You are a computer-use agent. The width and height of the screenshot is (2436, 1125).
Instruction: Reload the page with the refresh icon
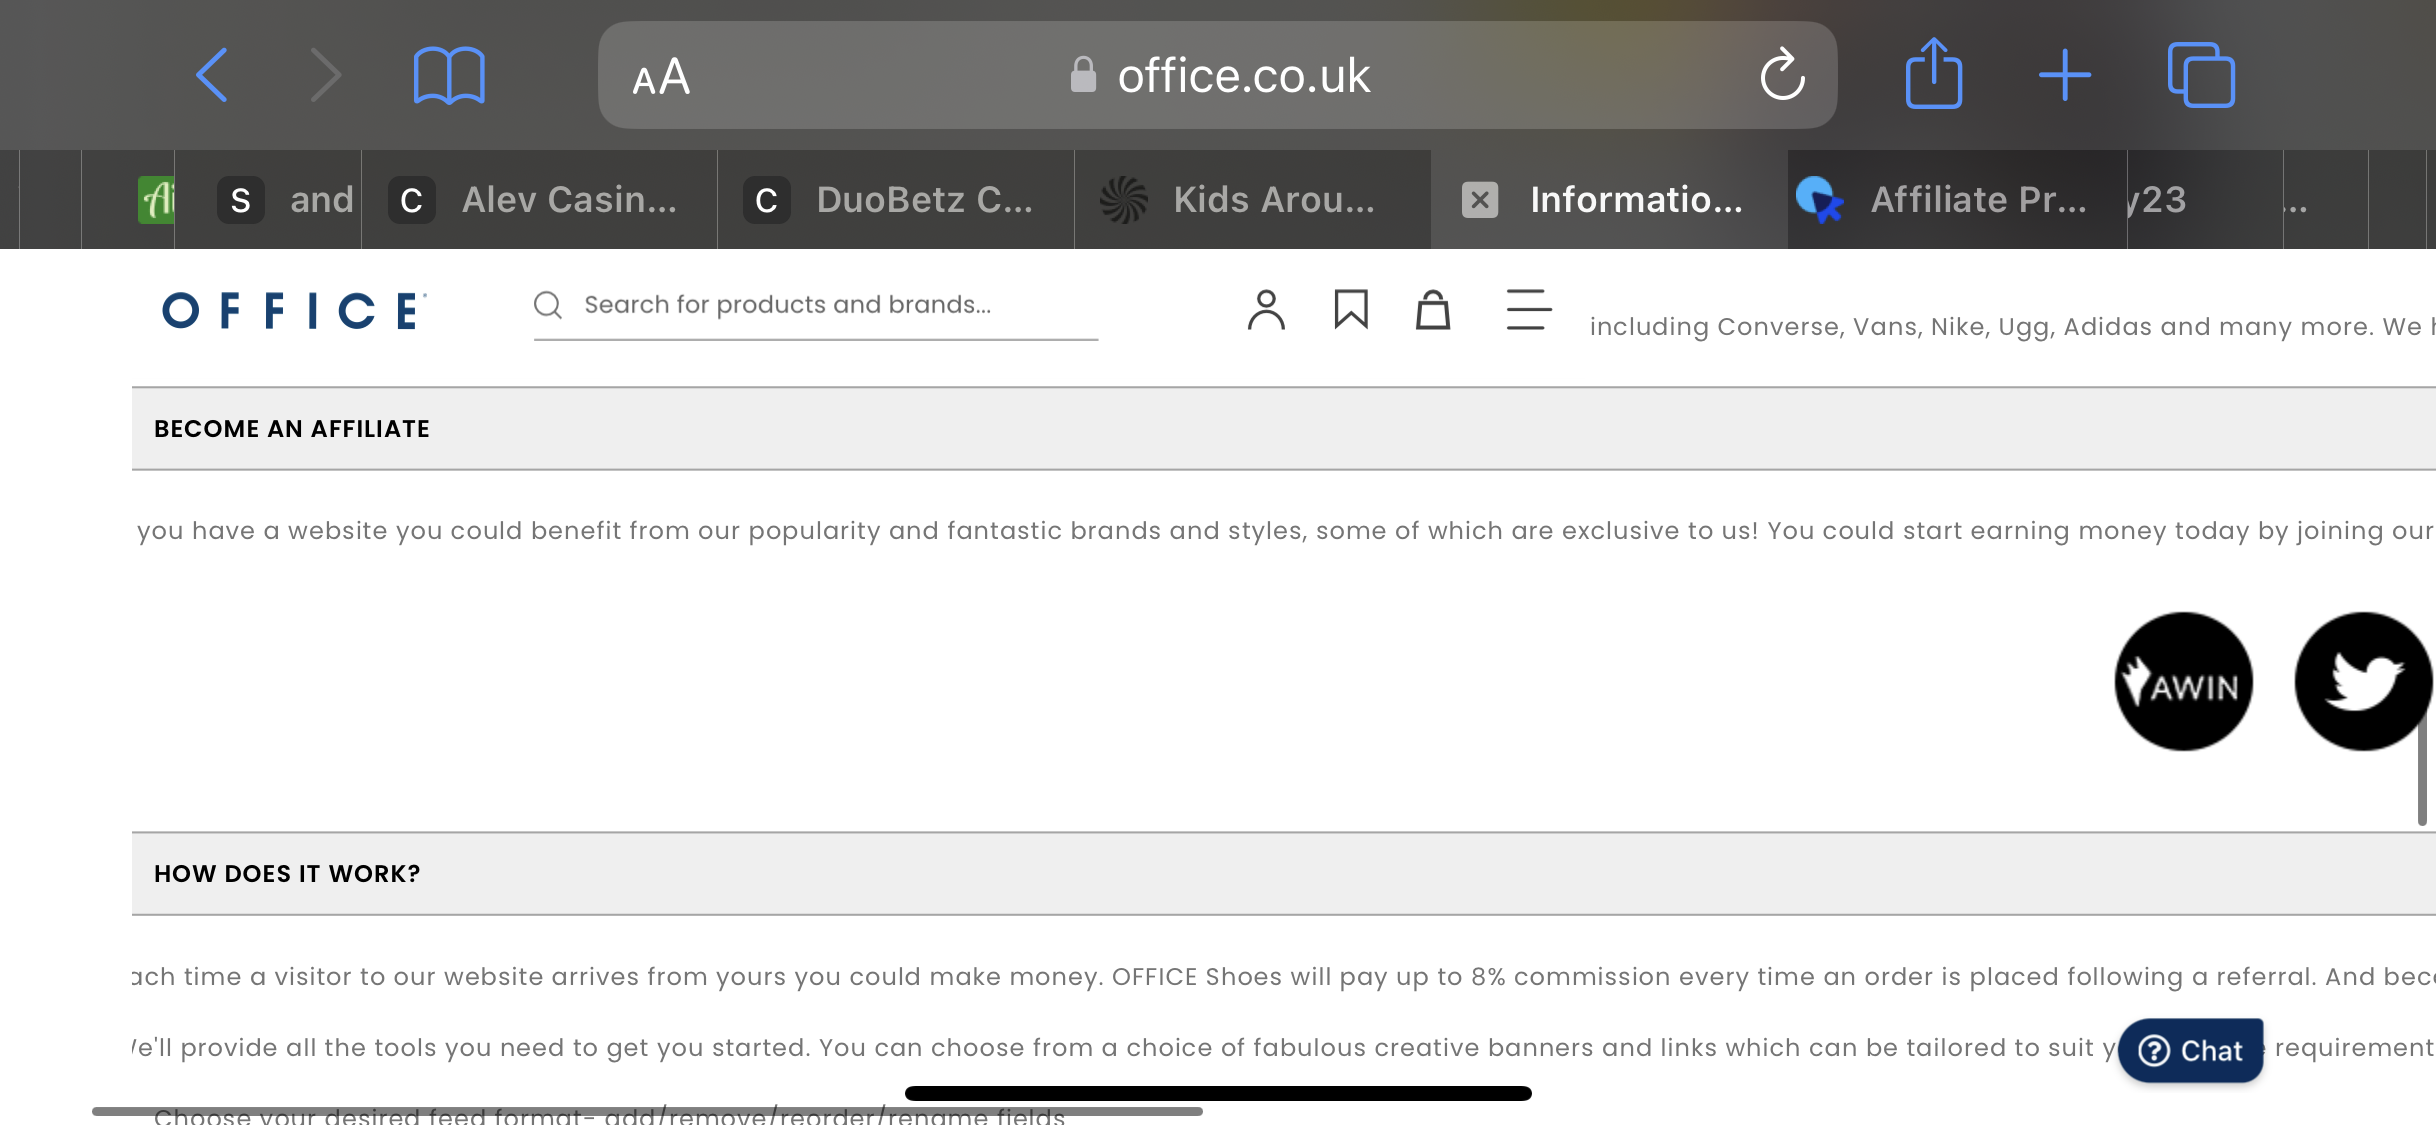tap(1782, 75)
